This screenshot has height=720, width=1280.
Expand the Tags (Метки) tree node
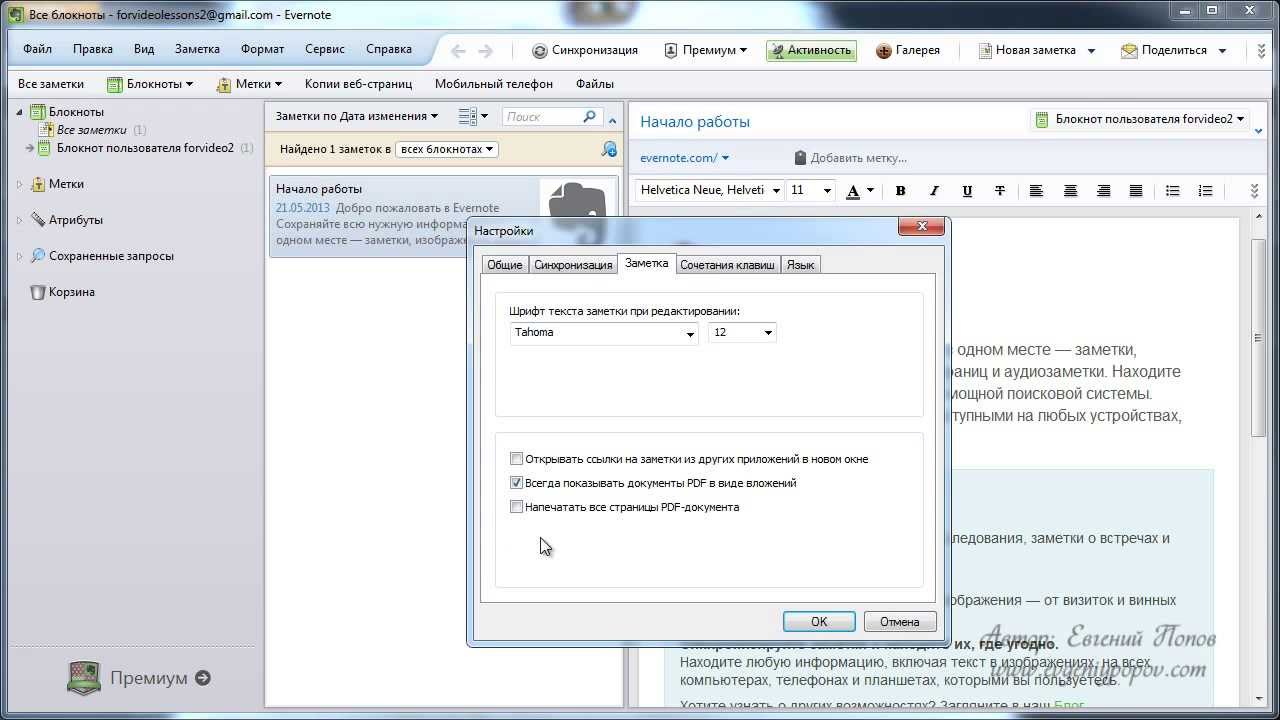(x=19, y=184)
